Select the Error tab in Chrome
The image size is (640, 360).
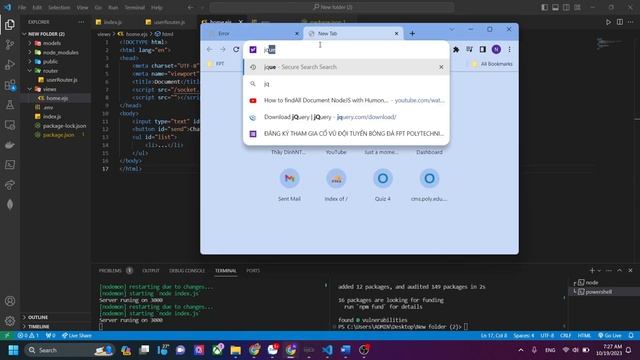point(252,33)
